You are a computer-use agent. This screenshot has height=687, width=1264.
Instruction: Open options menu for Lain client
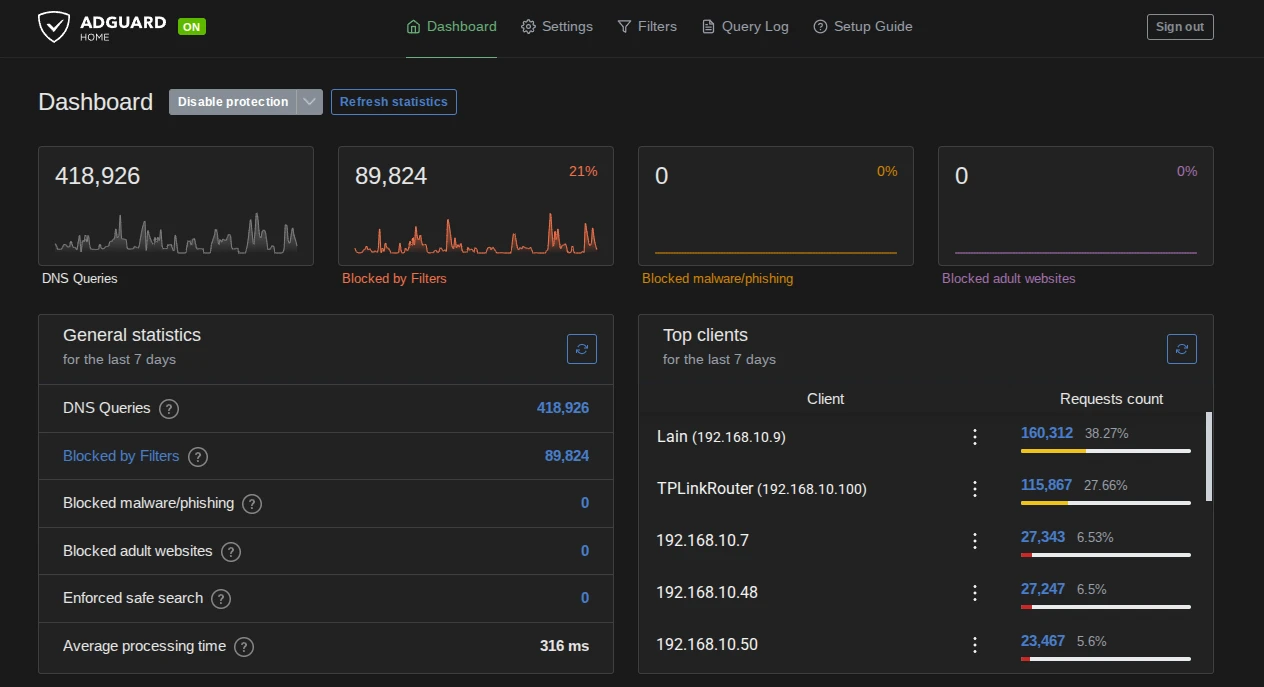click(x=975, y=437)
